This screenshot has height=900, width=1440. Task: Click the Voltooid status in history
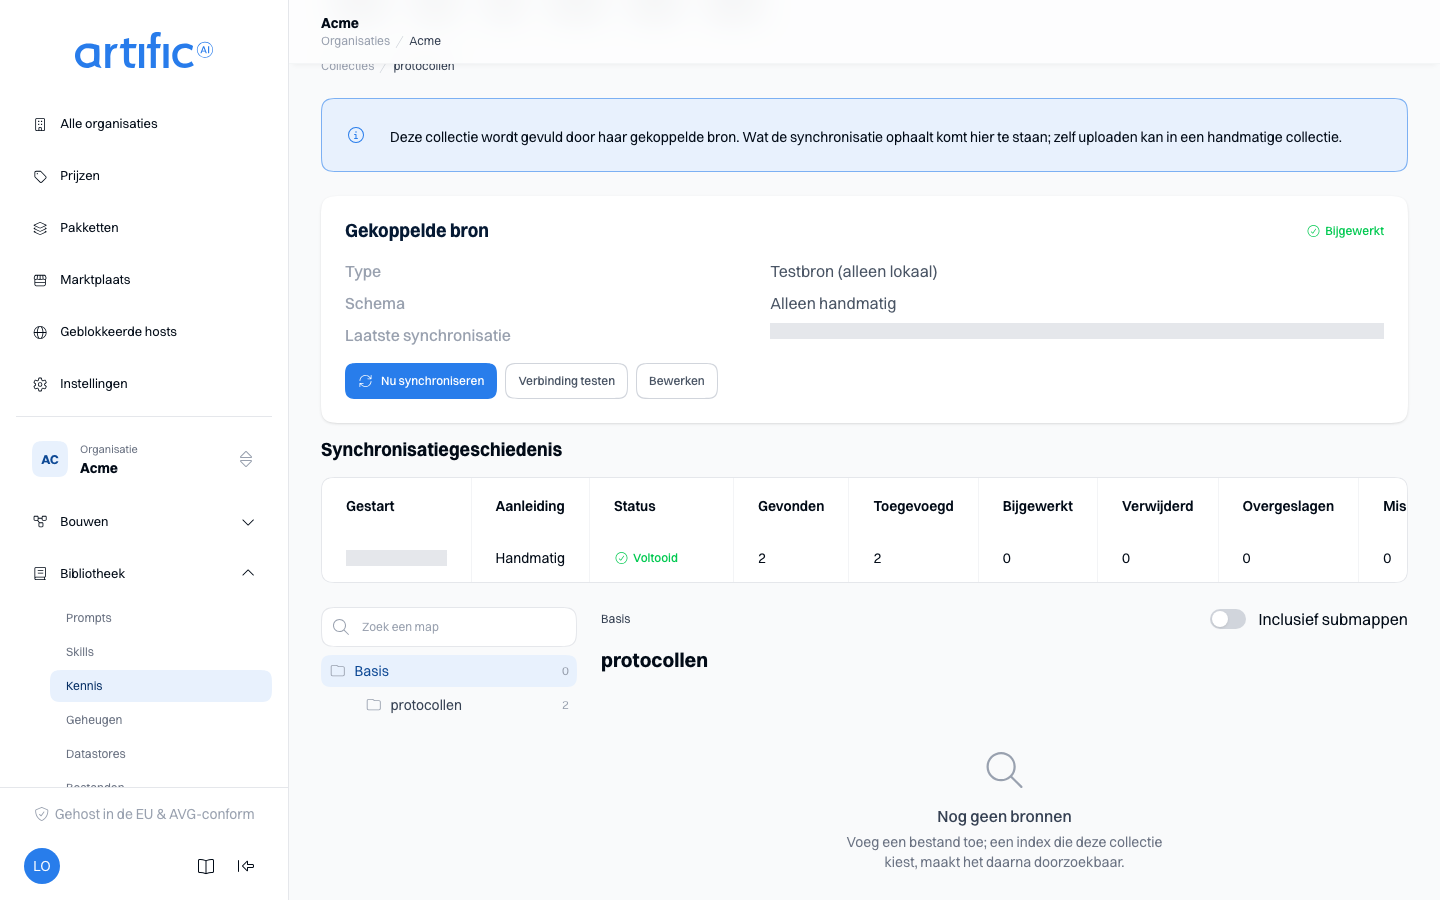[x=646, y=558]
